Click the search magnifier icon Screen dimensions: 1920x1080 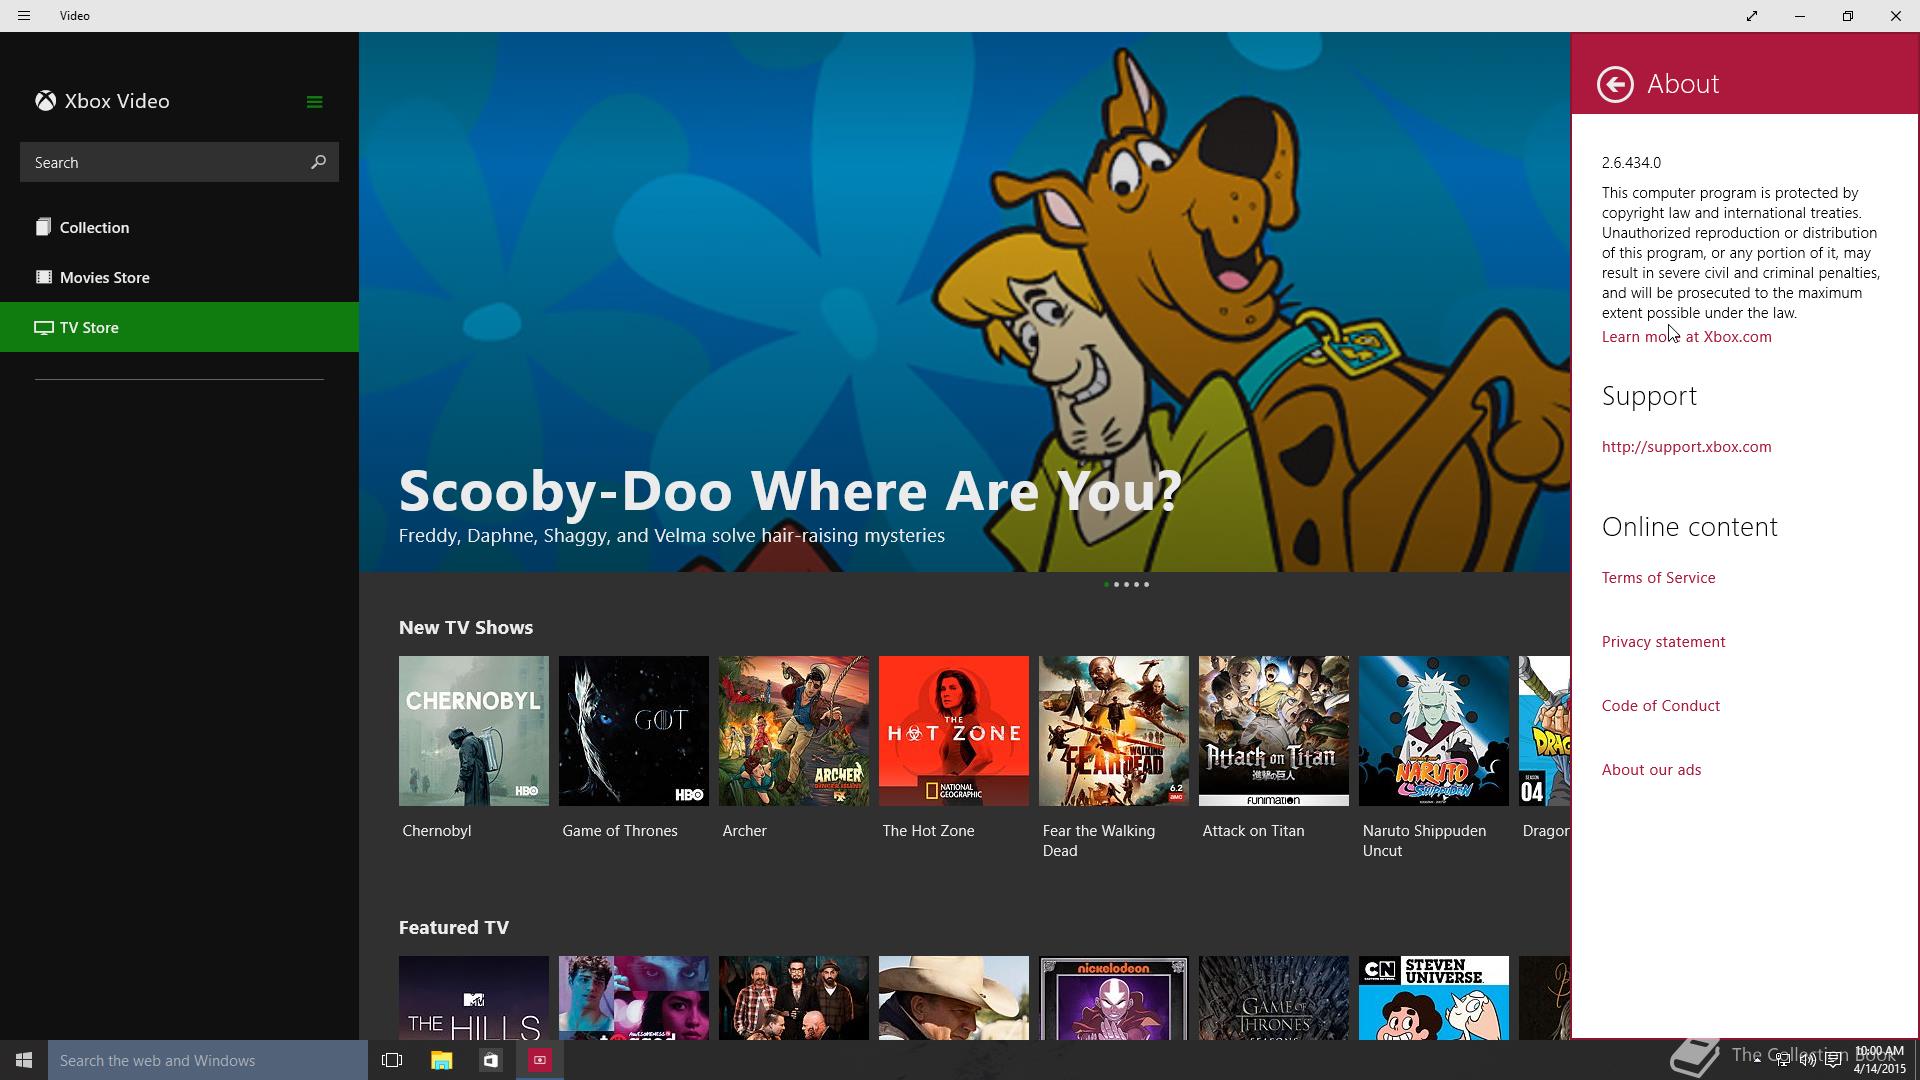(x=318, y=162)
